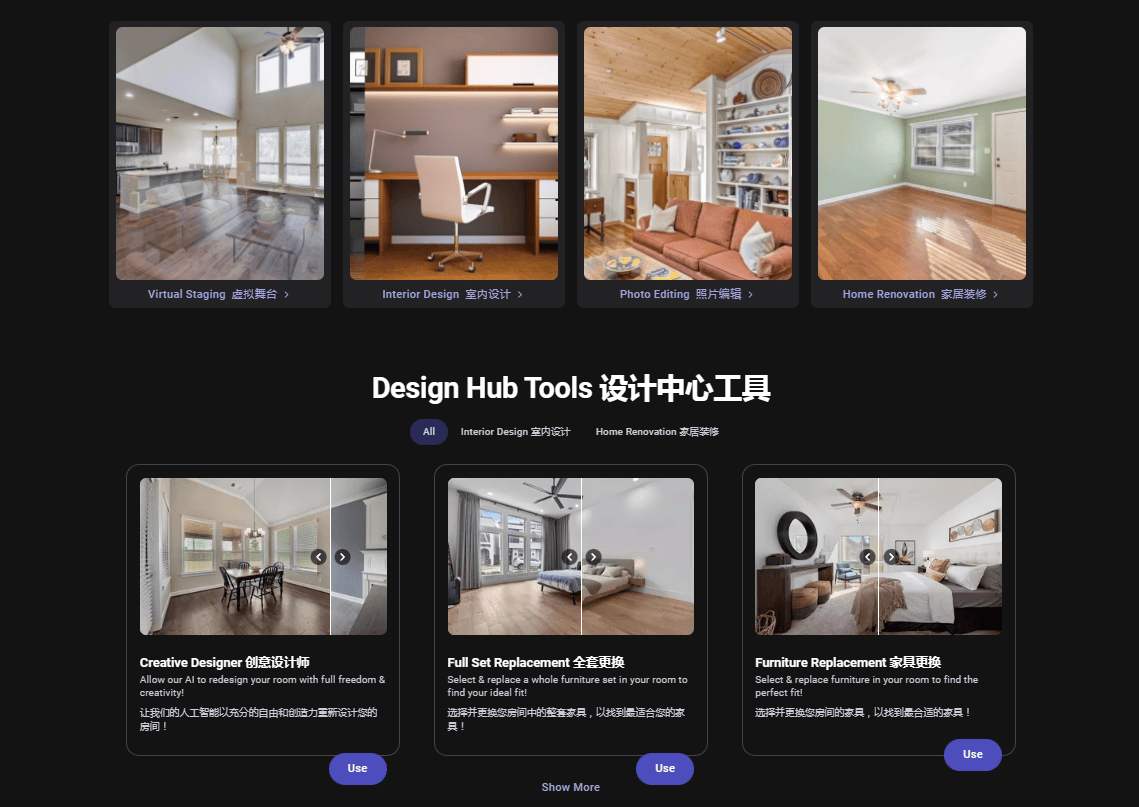This screenshot has height=807, width=1139.
Task: Click Use under Full Set Replacement 全套更换
Action: [x=664, y=769]
